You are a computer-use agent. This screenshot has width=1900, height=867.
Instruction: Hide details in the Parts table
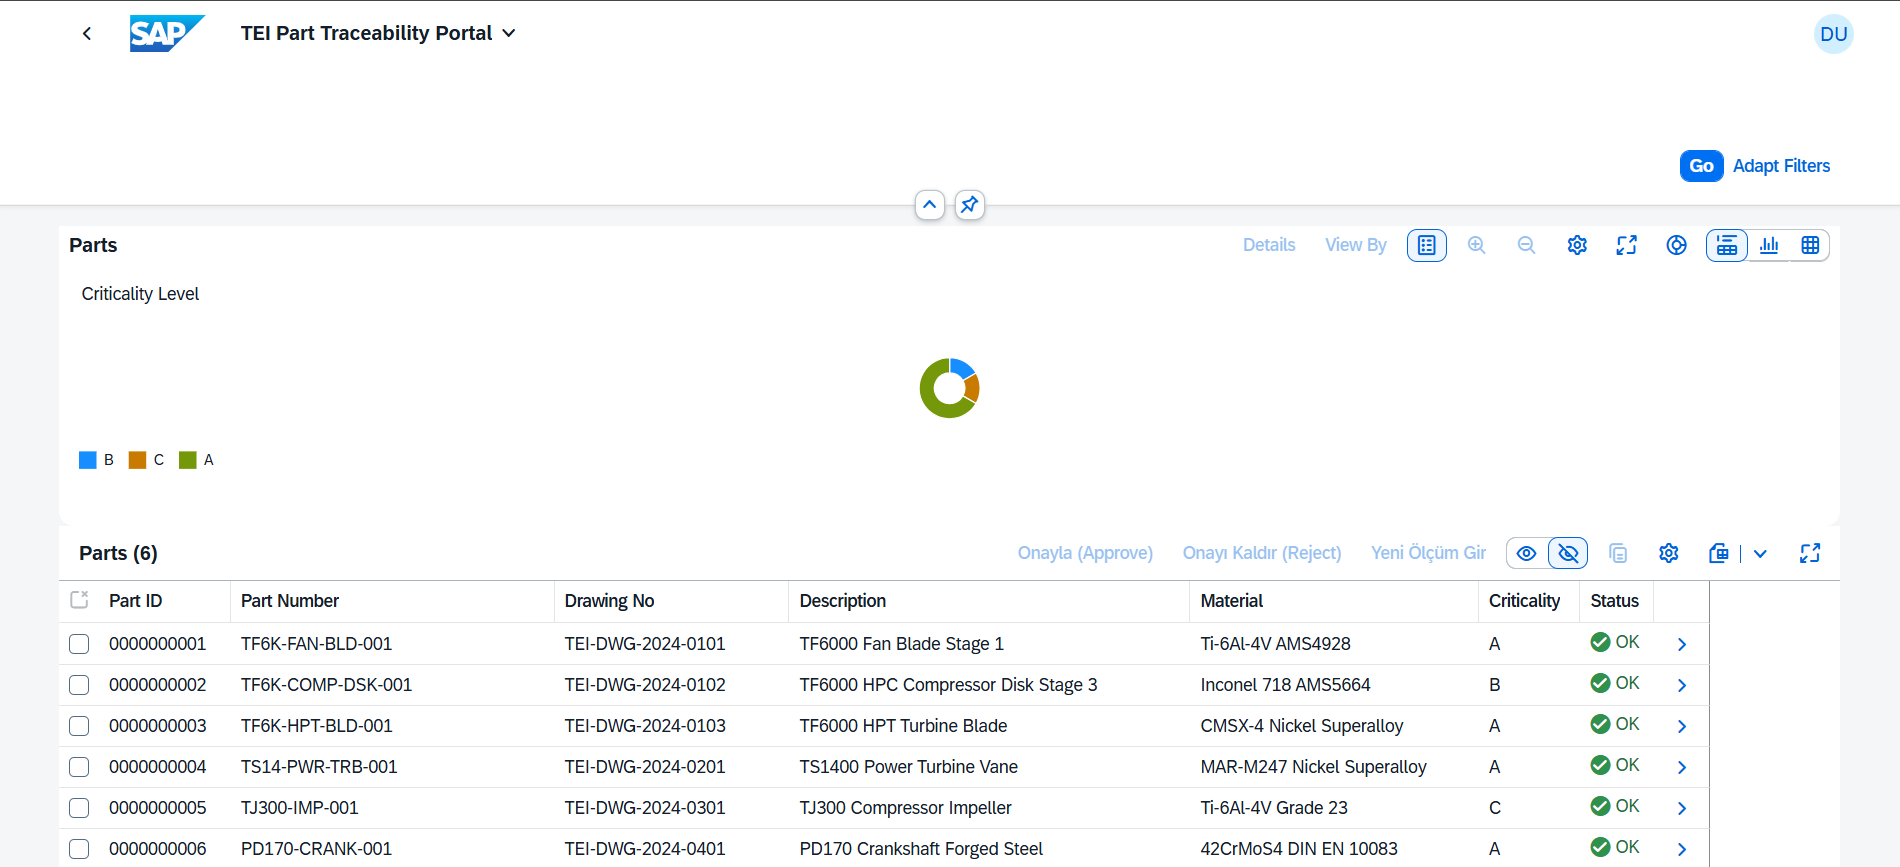click(1568, 553)
